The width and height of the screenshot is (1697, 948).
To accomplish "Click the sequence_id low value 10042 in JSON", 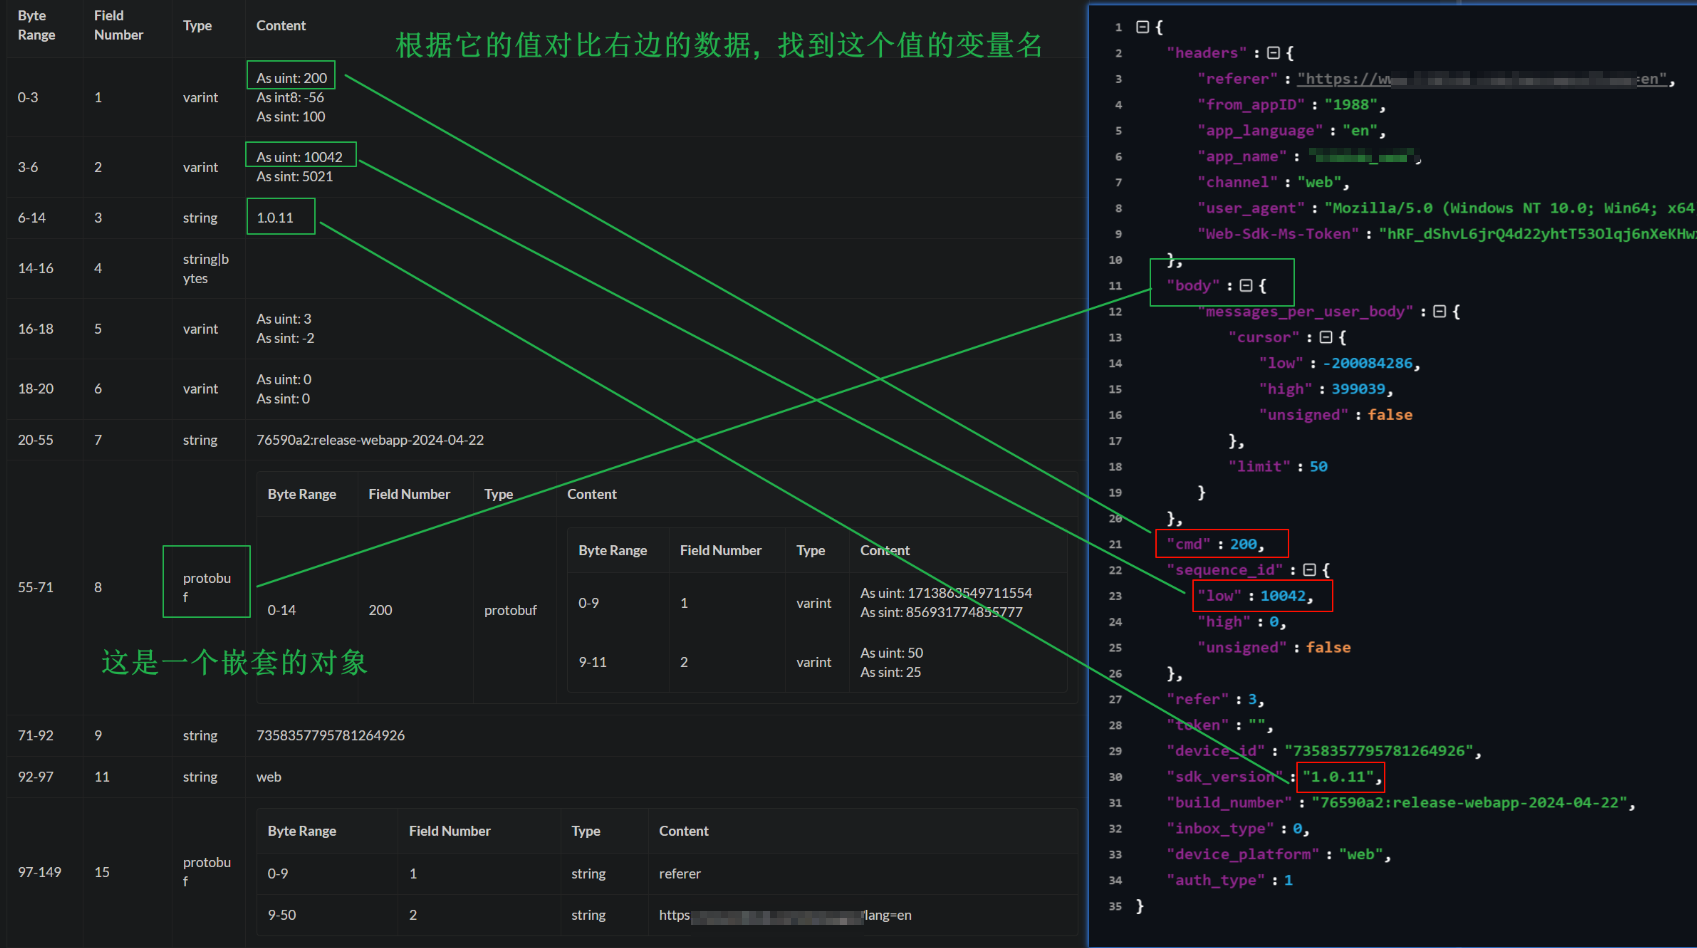I will (1283, 596).
